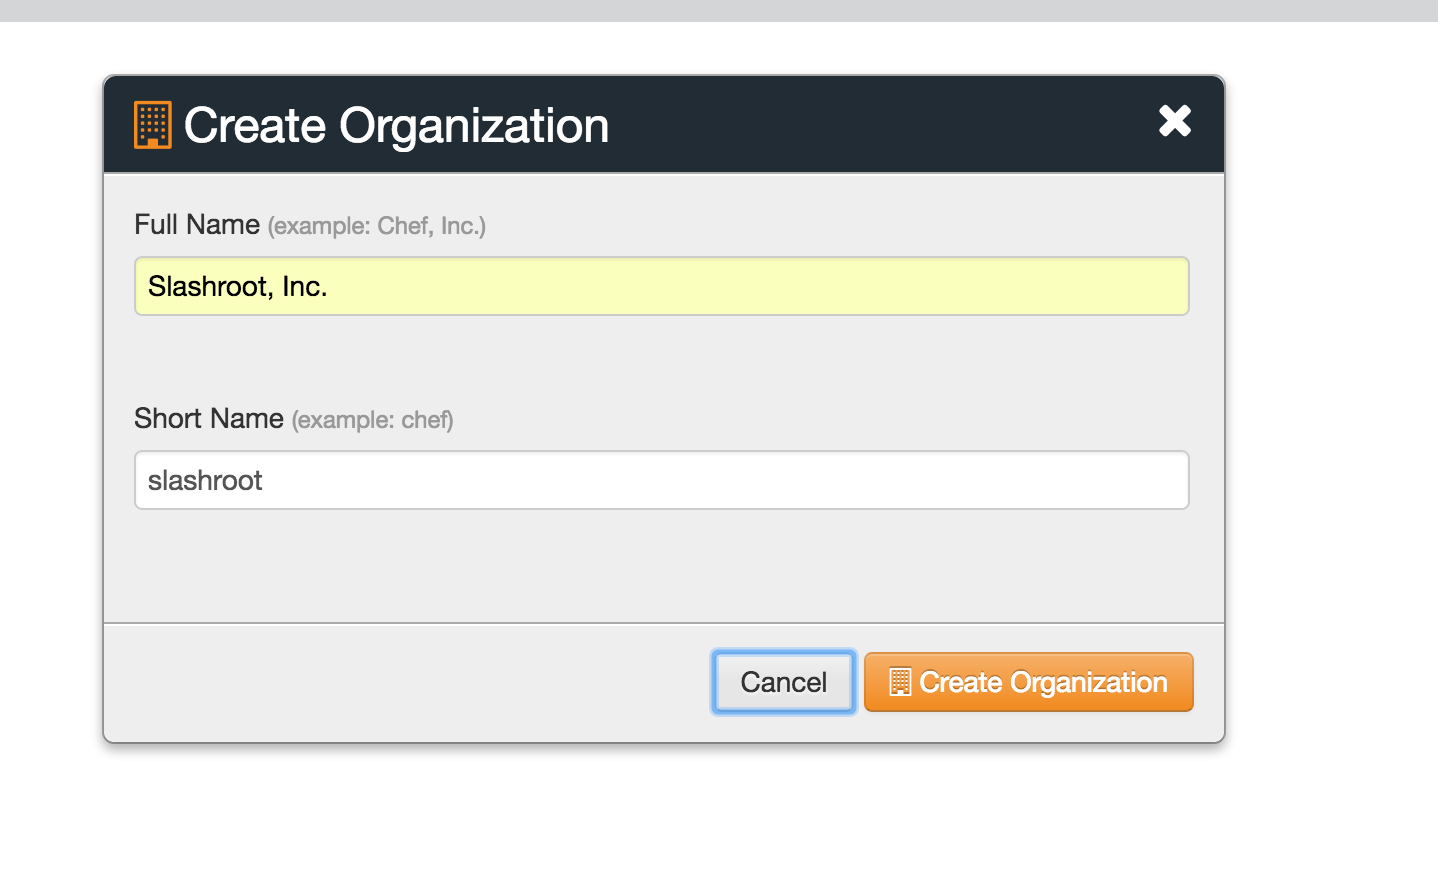
Task: Click the Create Organization title text
Action: pyautogui.click(x=397, y=124)
